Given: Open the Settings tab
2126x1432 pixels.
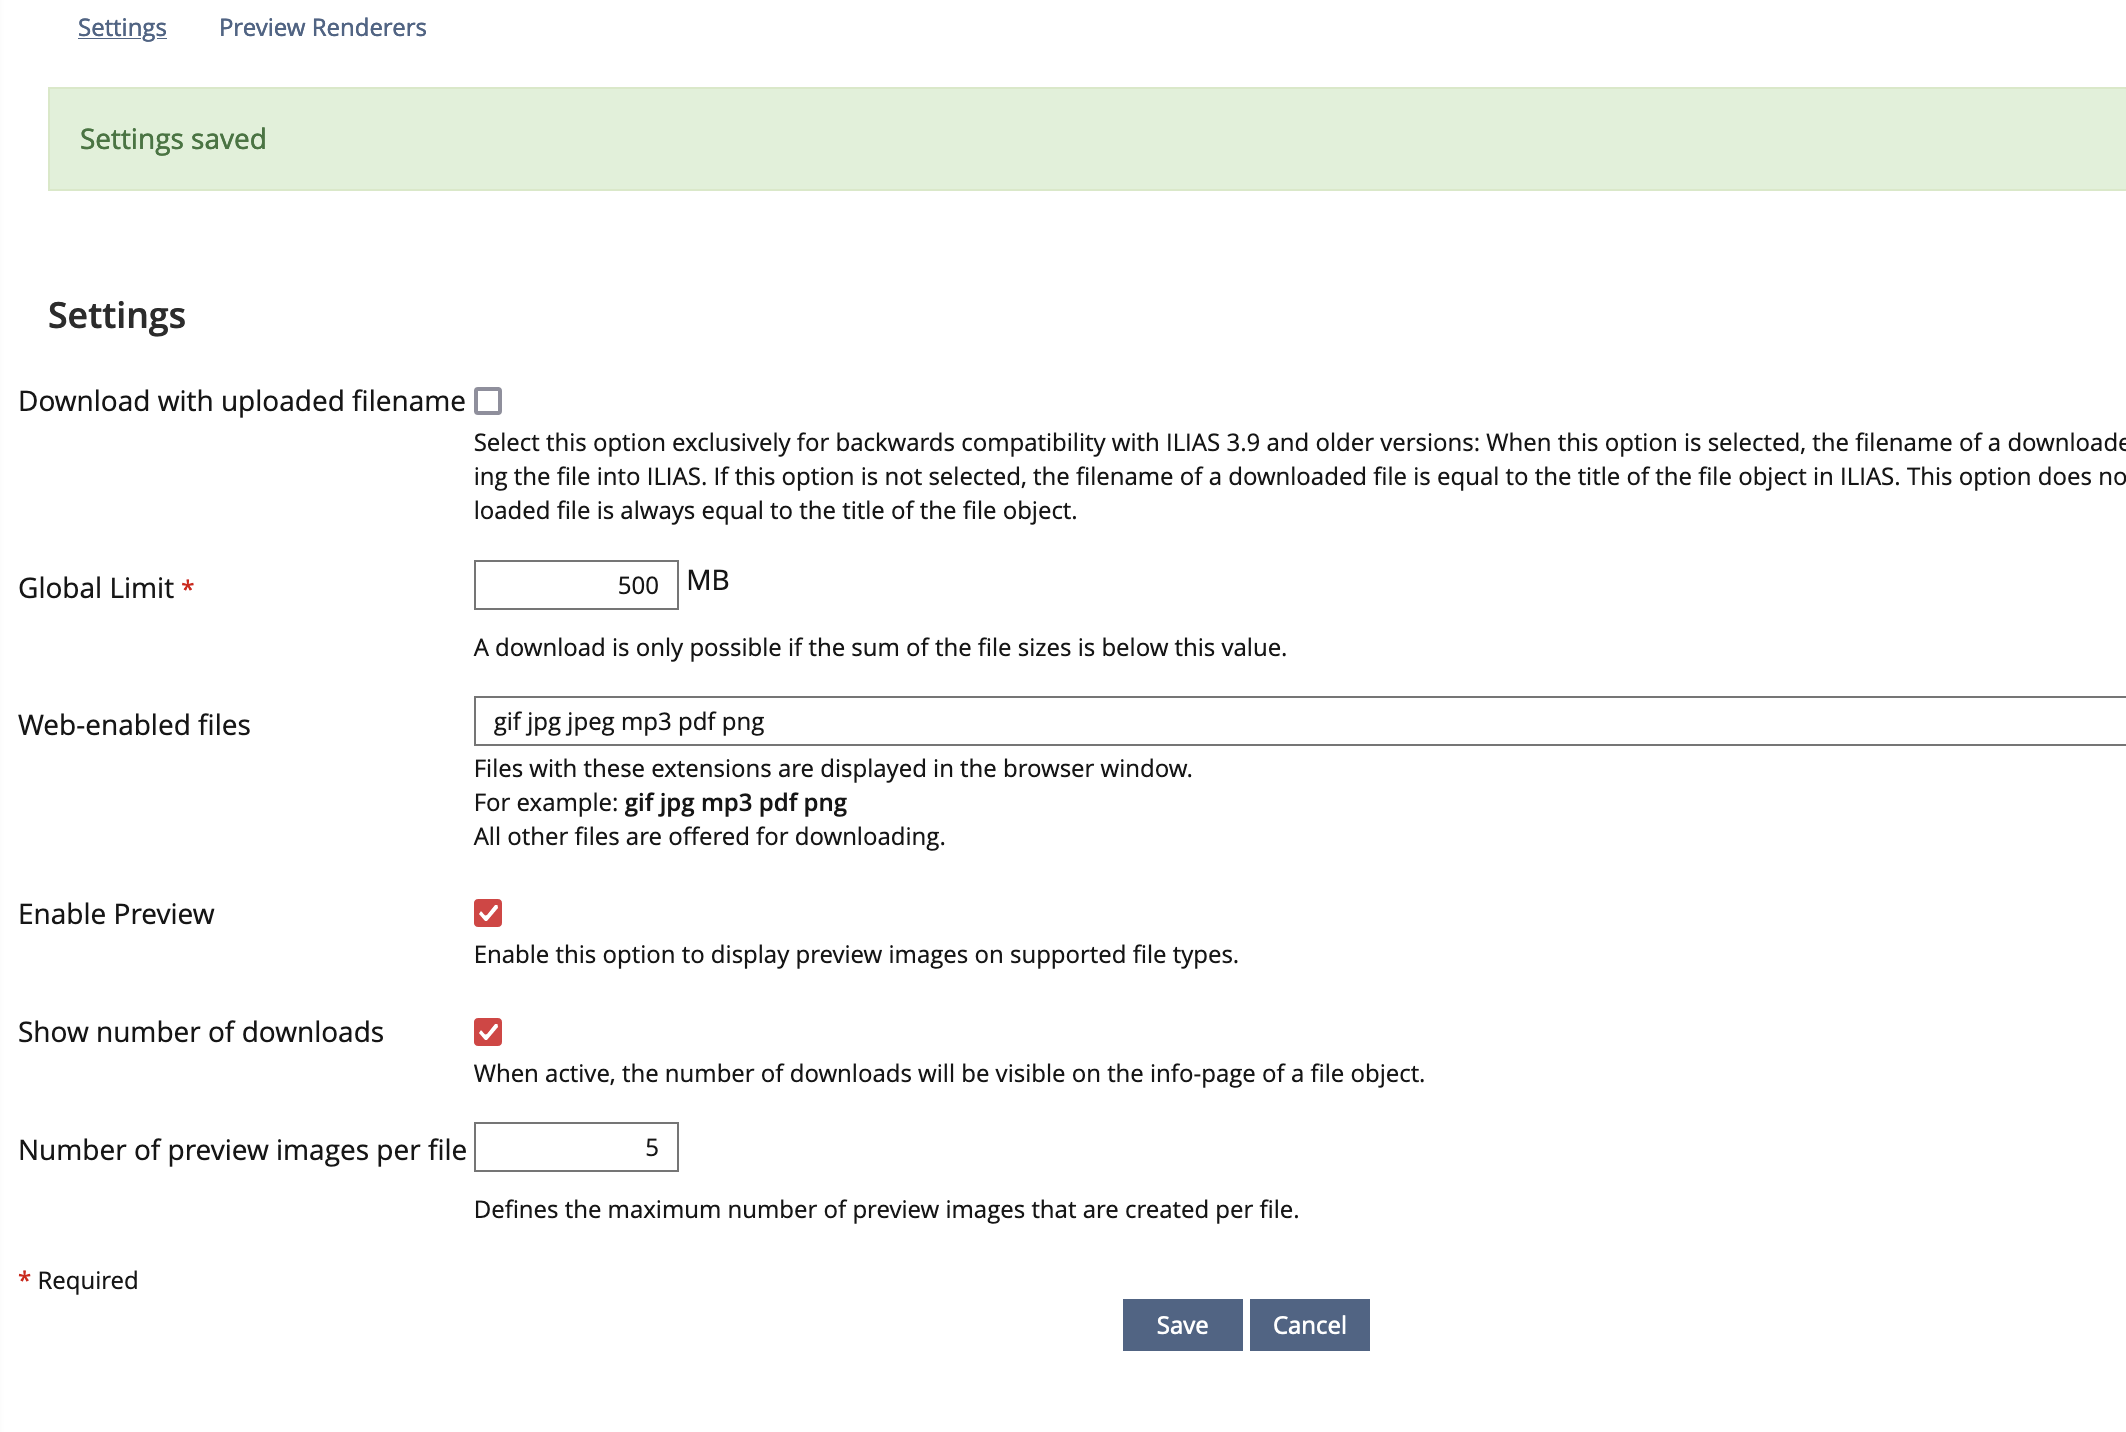Looking at the screenshot, I should (122, 27).
